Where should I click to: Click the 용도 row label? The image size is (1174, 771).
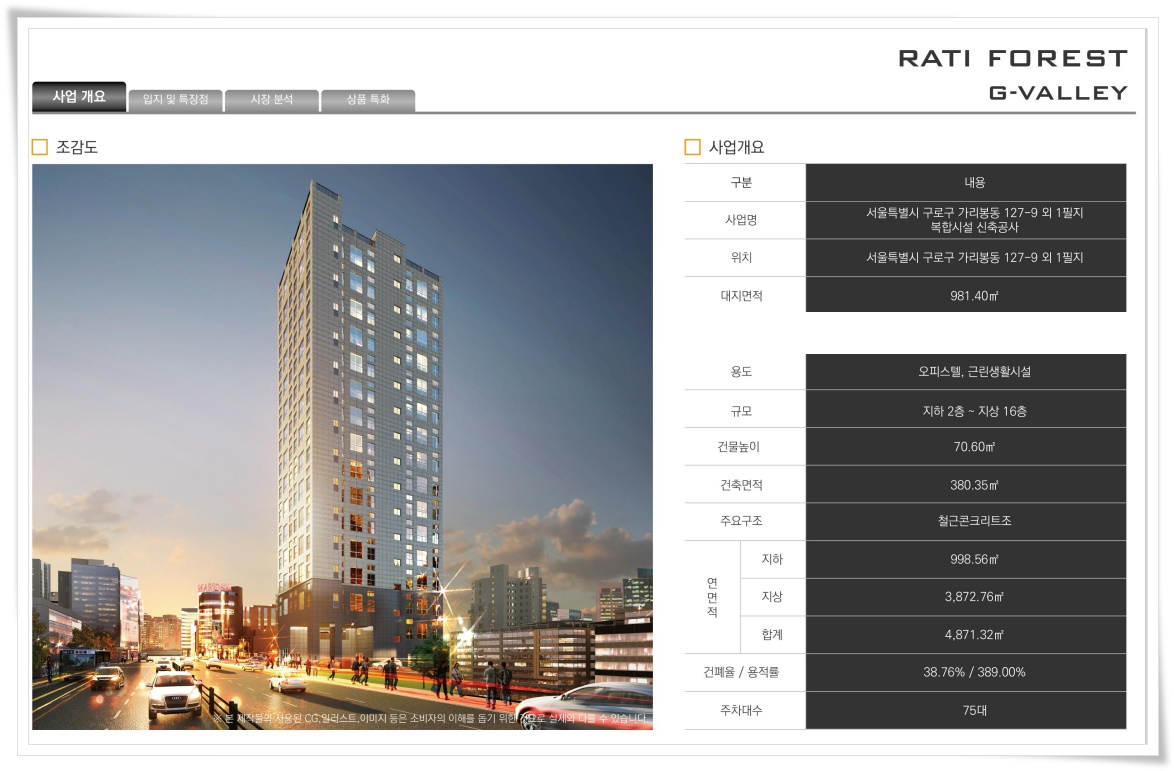pyautogui.click(x=741, y=372)
